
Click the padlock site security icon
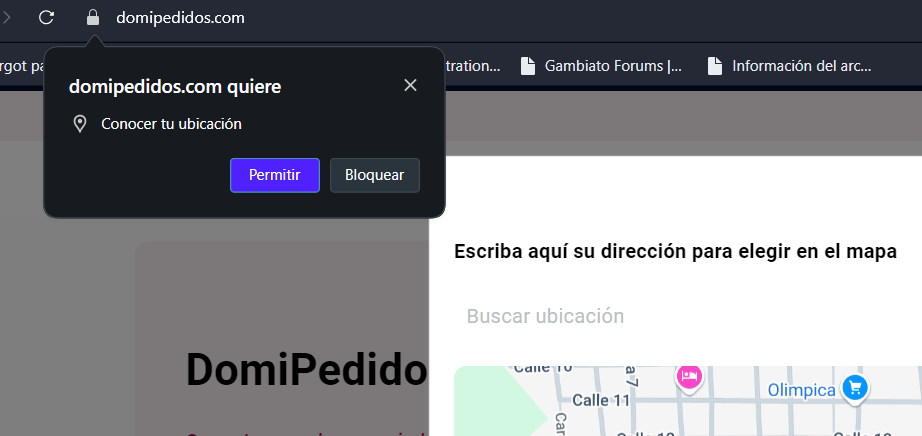tap(93, 17)
